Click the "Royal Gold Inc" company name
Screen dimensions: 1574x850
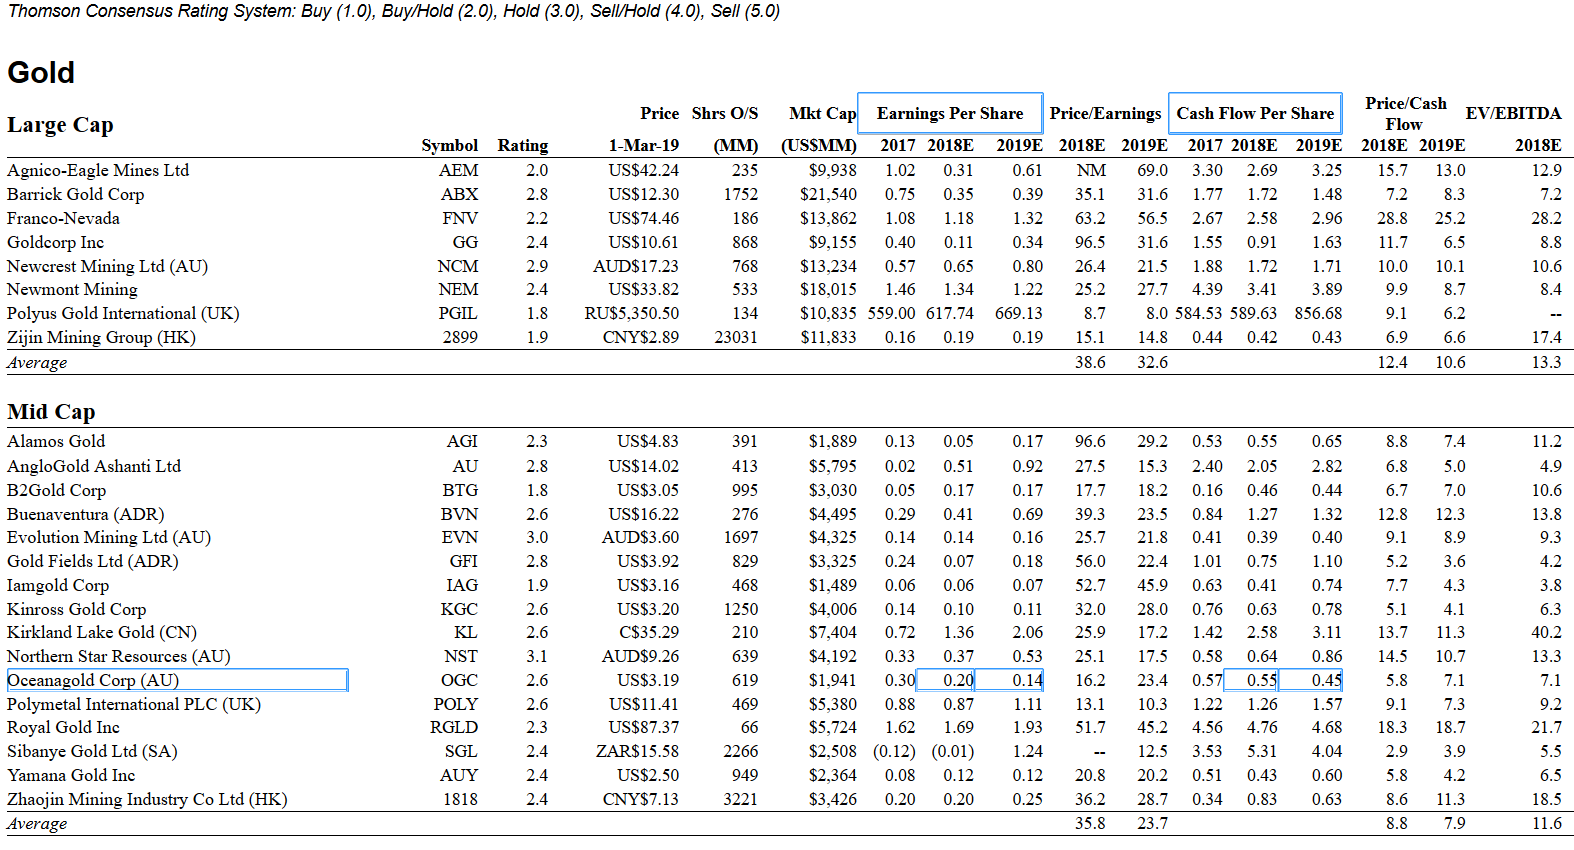(63, 727)
